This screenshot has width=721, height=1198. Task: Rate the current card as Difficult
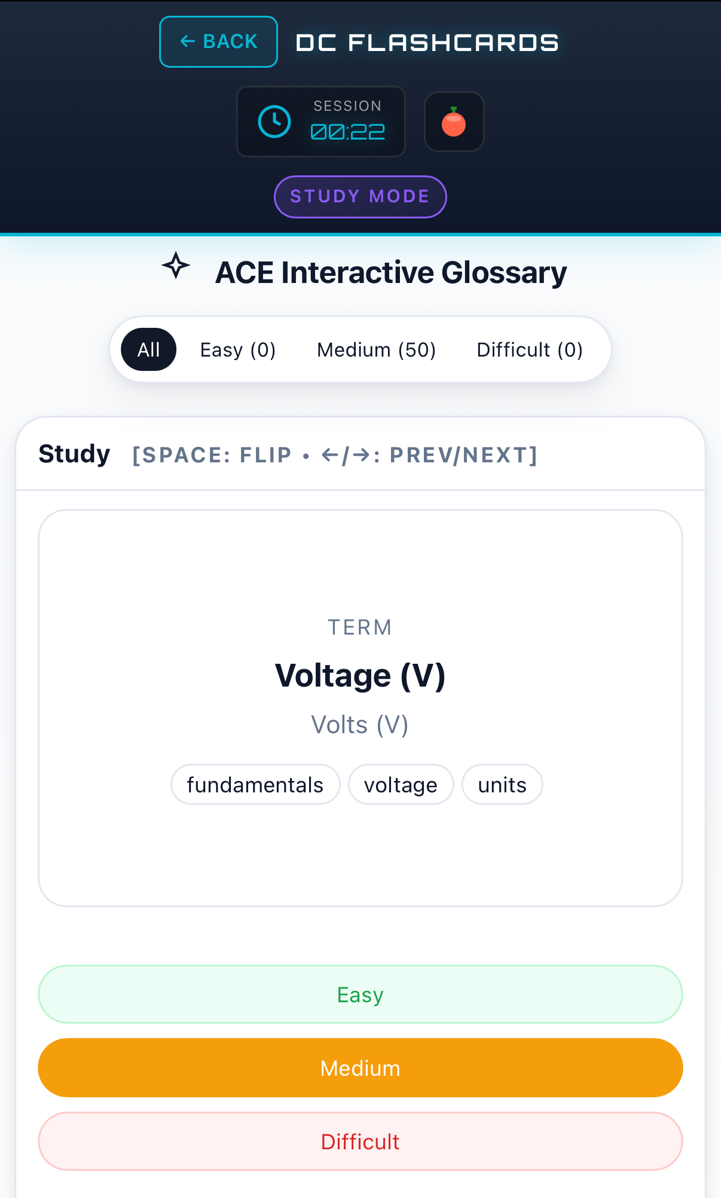(360, 1141)
